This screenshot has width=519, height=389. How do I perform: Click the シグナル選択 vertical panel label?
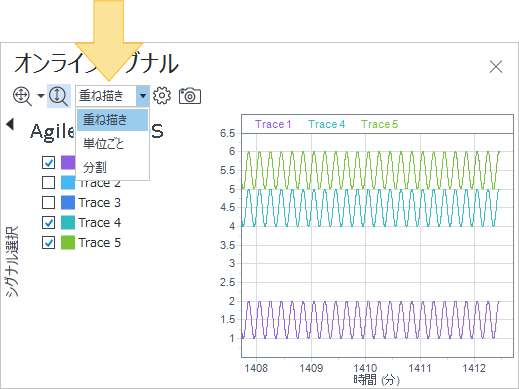[x=12, y=262]
